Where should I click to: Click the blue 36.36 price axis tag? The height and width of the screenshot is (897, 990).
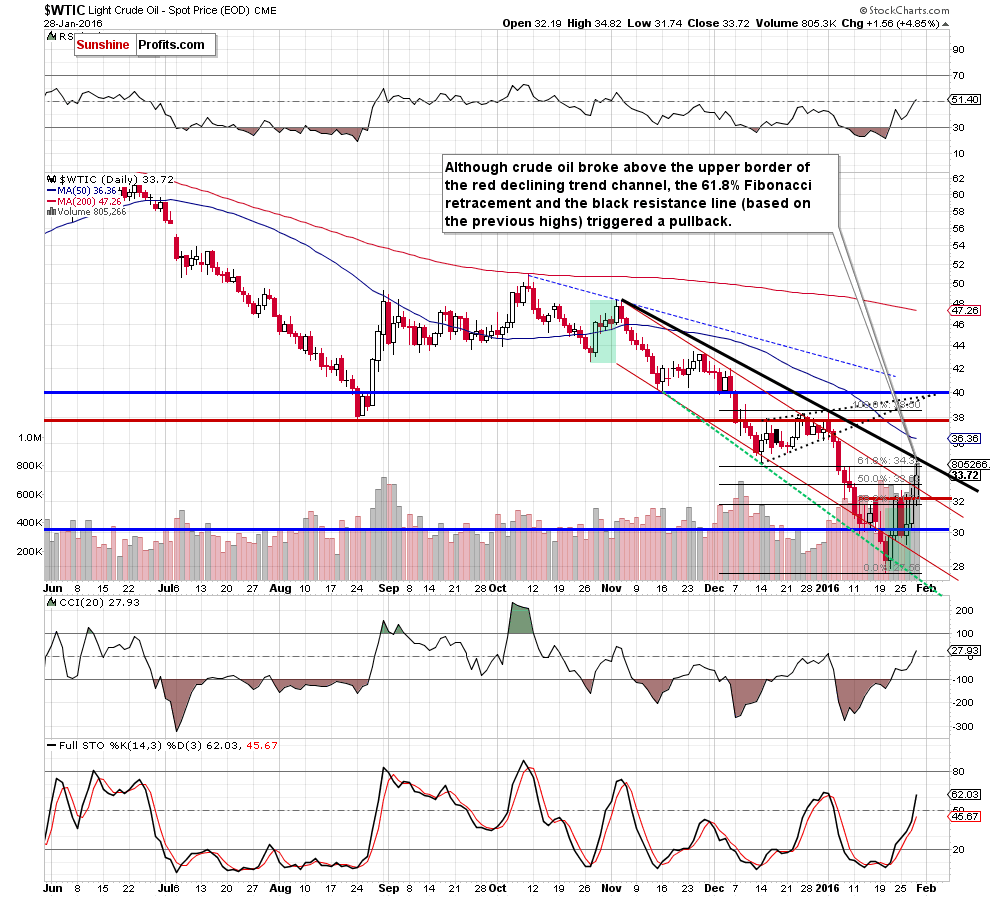pyautogui.click(x=964, y=438)
